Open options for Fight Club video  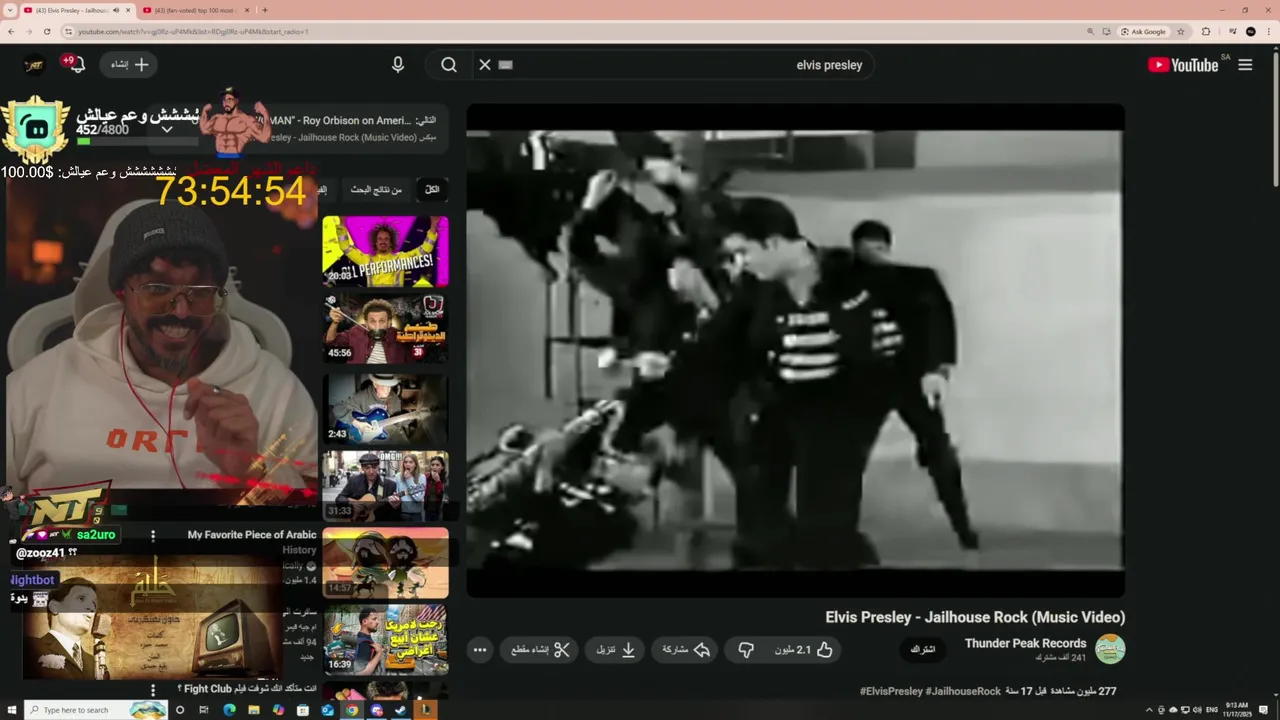coord(153,690)
